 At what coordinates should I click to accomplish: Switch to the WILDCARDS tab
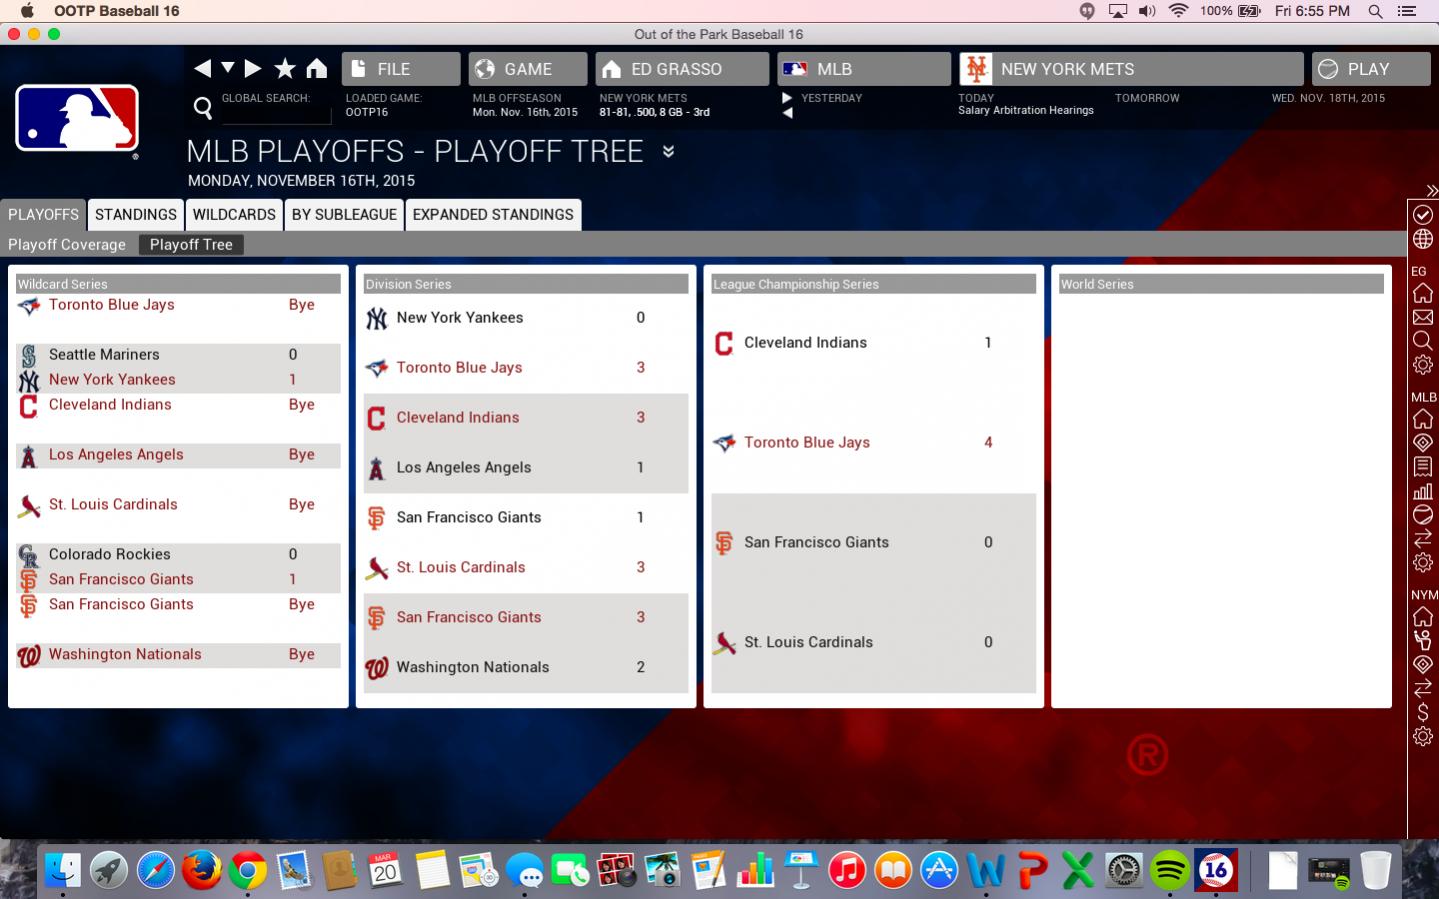pos(234,214)
